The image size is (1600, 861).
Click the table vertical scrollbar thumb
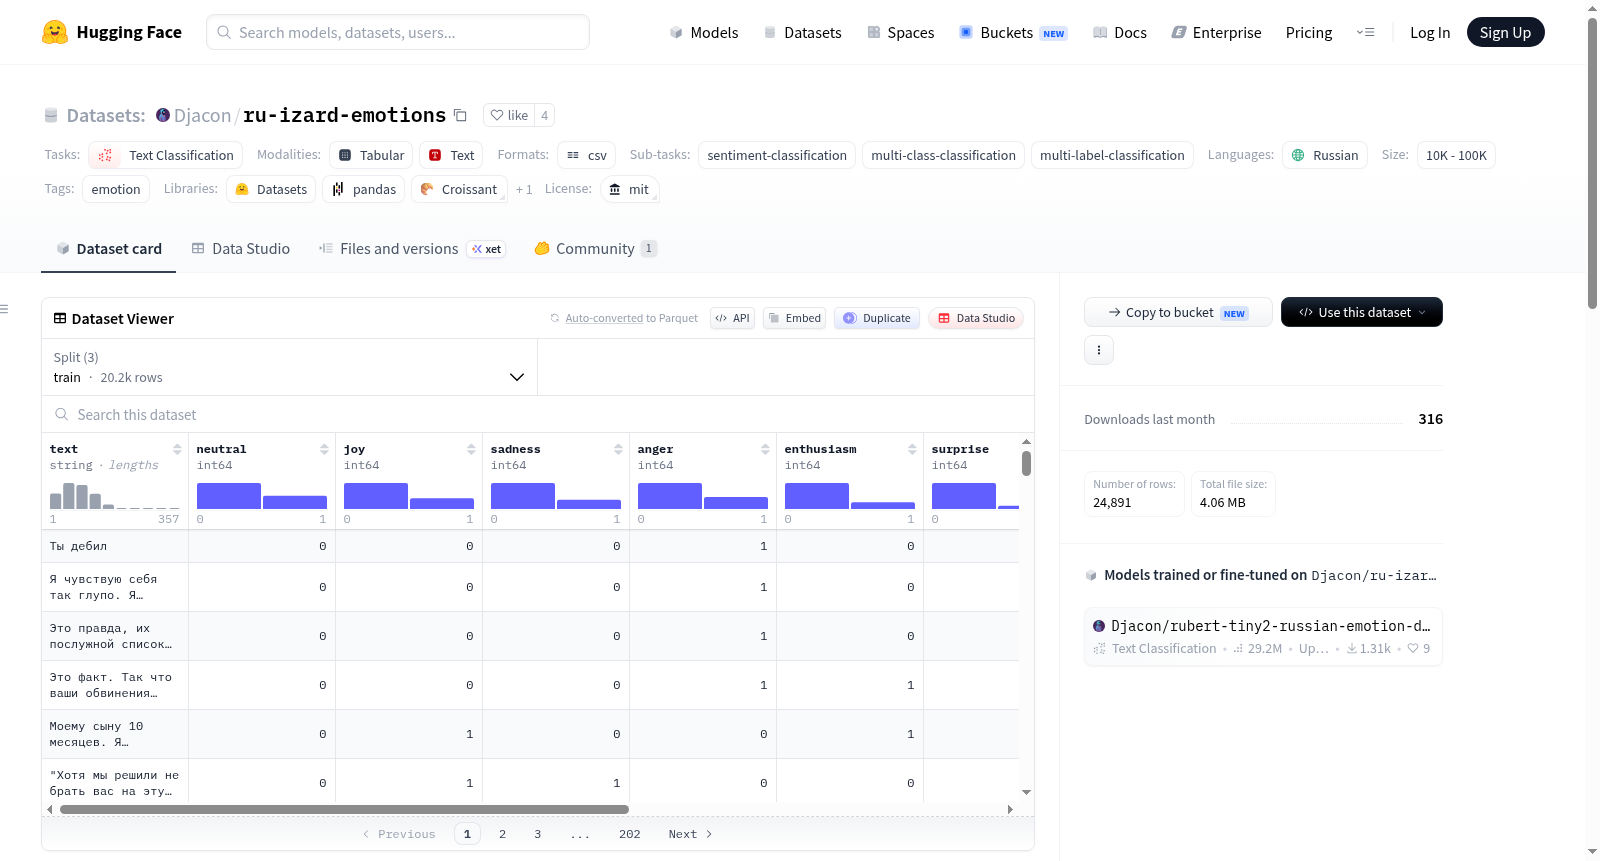[x=1026, y=463]
